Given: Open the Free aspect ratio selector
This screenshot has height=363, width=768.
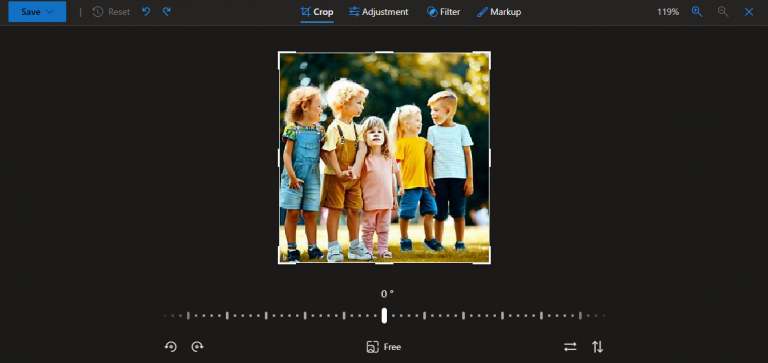Looking at the screenshot, I should click(x=384, y=347).
